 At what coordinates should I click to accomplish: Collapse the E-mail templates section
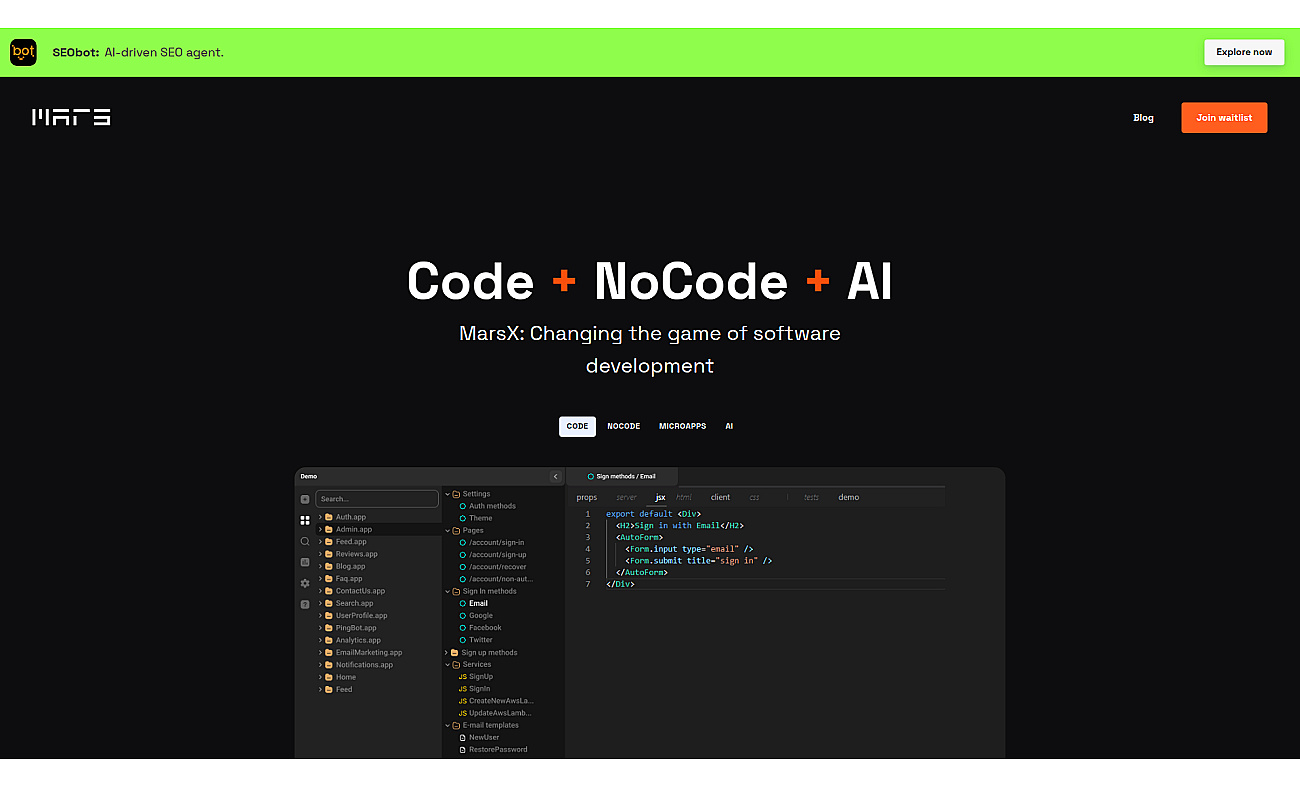pyautogui.click(x=447, y=725)
